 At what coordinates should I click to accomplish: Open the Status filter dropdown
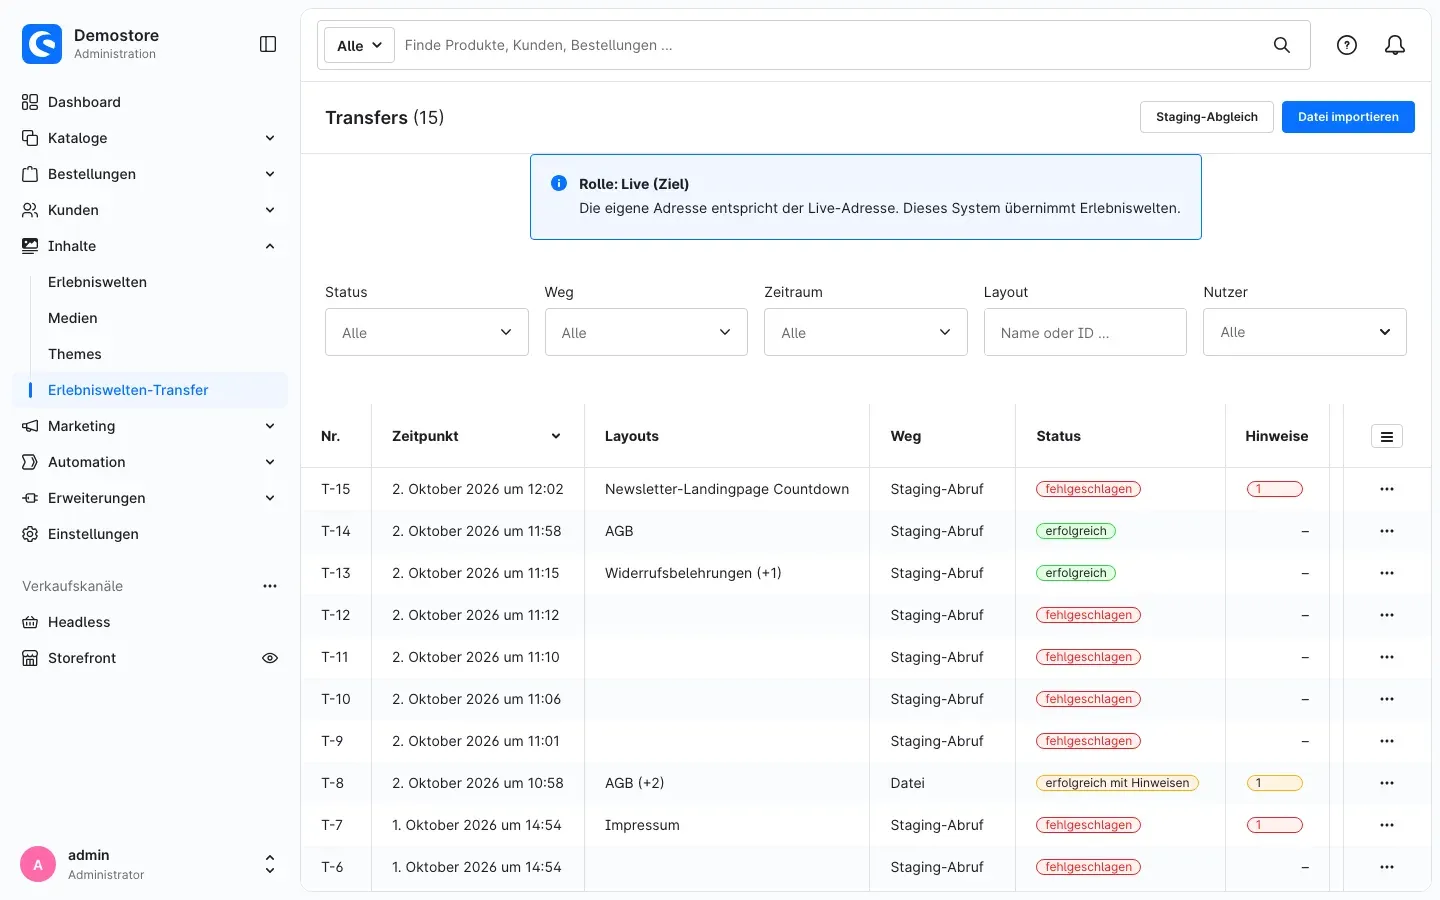(x=427, y=332)
